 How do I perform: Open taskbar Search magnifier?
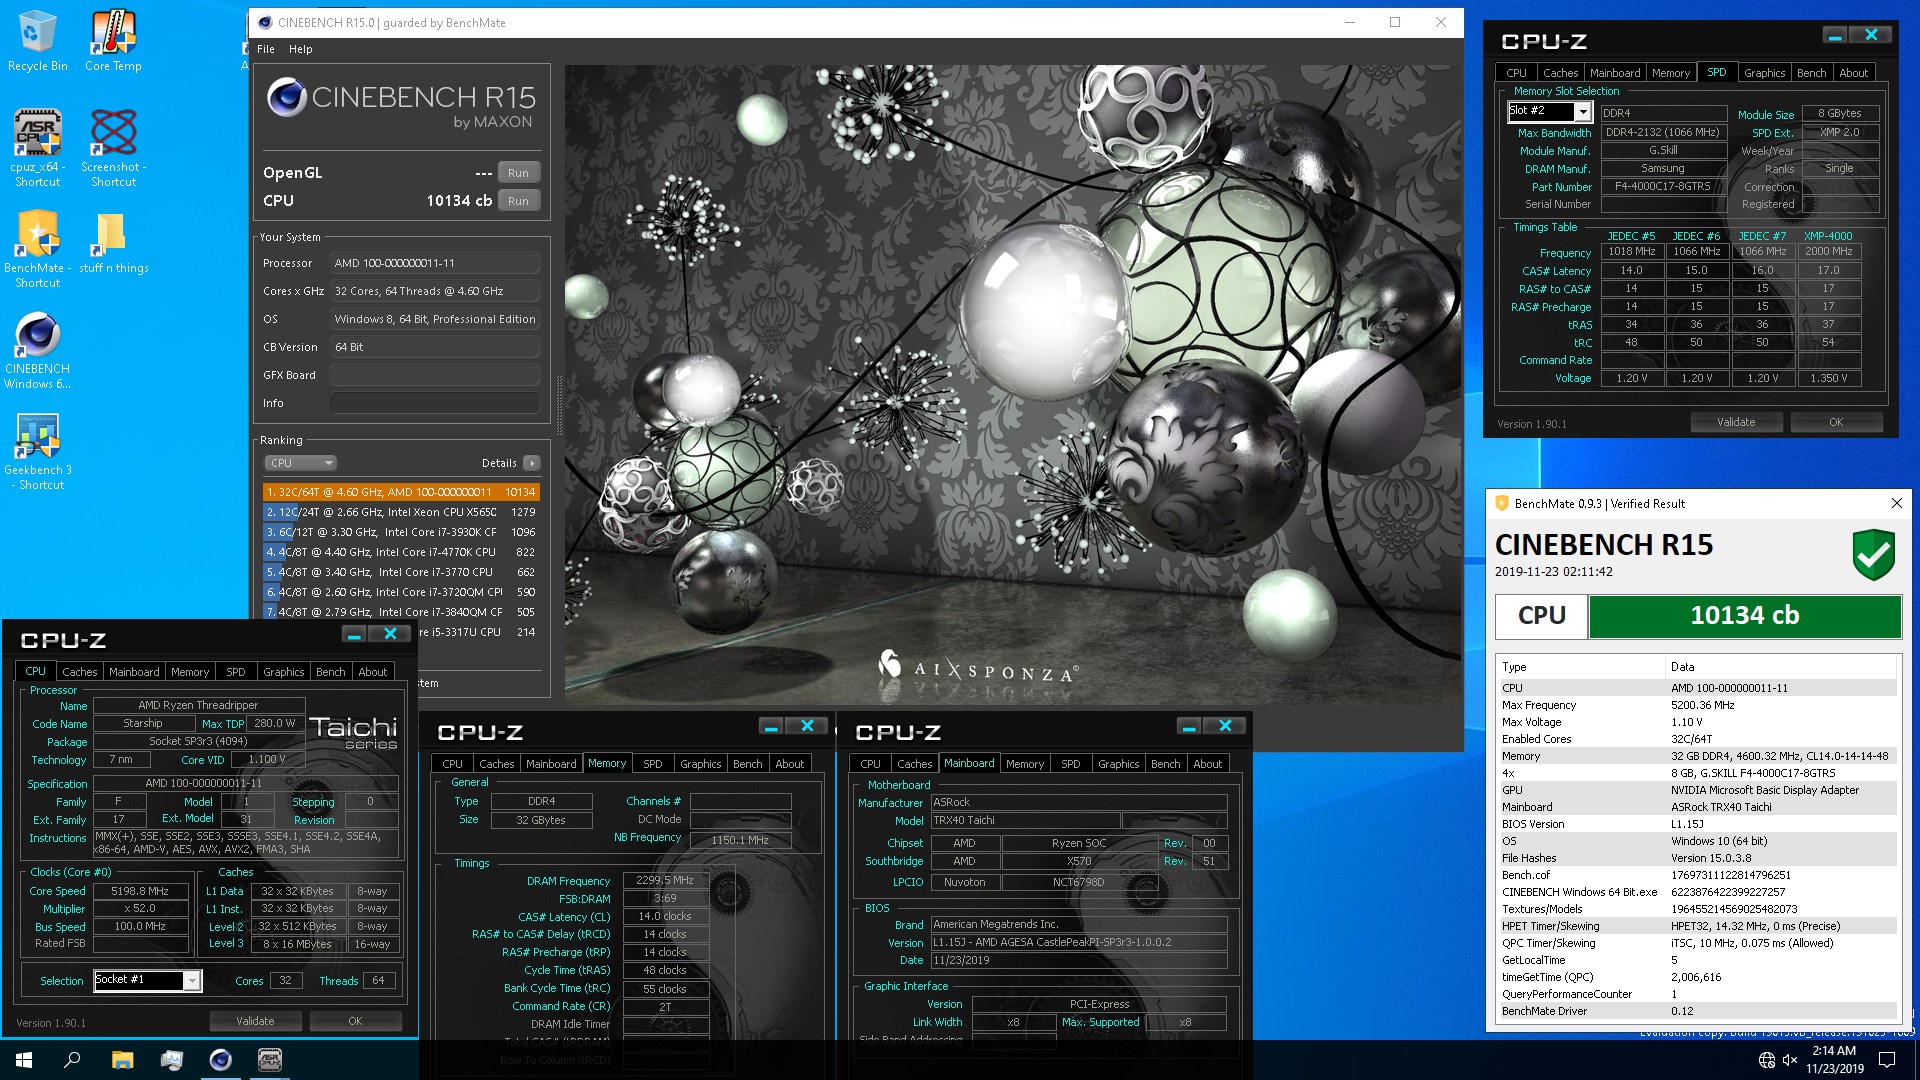point(72,1060)
